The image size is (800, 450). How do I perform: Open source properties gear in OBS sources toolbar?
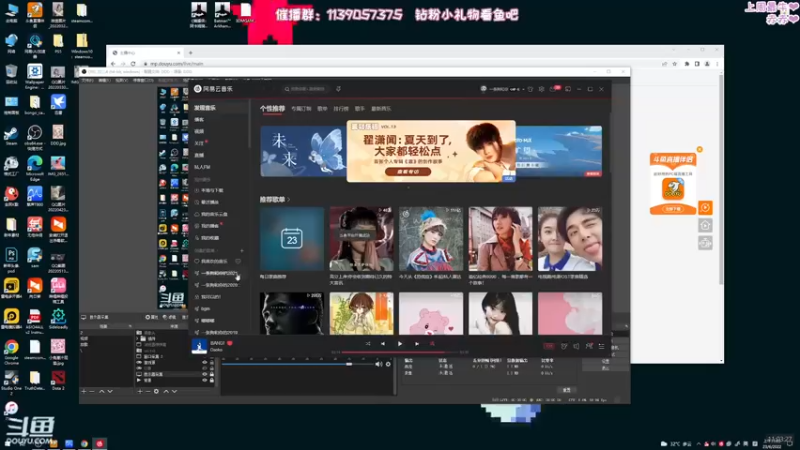(x=156, y=391)
